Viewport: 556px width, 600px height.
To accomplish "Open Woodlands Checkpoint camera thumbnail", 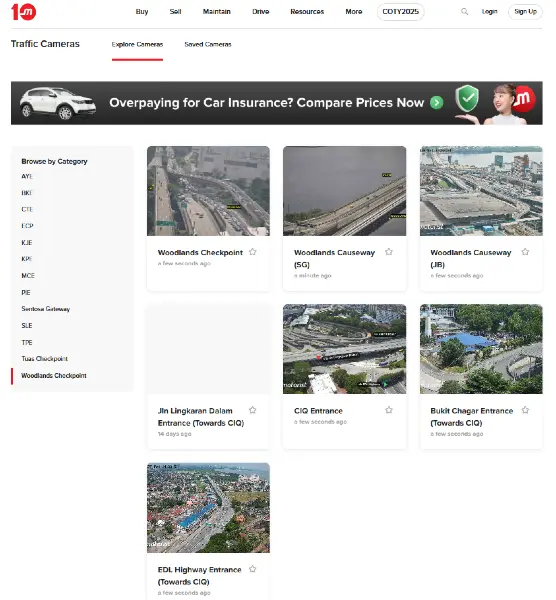I will click(208, 191).
